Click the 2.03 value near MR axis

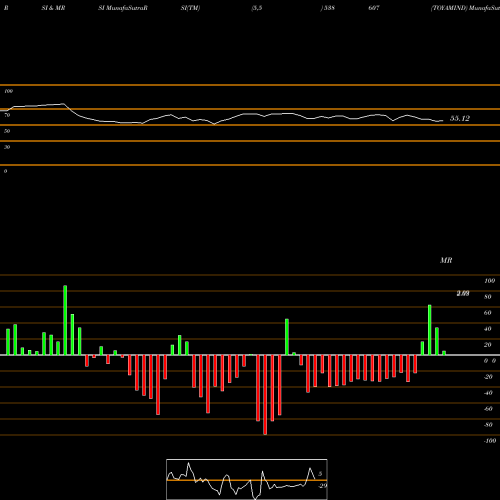(463, 293)
